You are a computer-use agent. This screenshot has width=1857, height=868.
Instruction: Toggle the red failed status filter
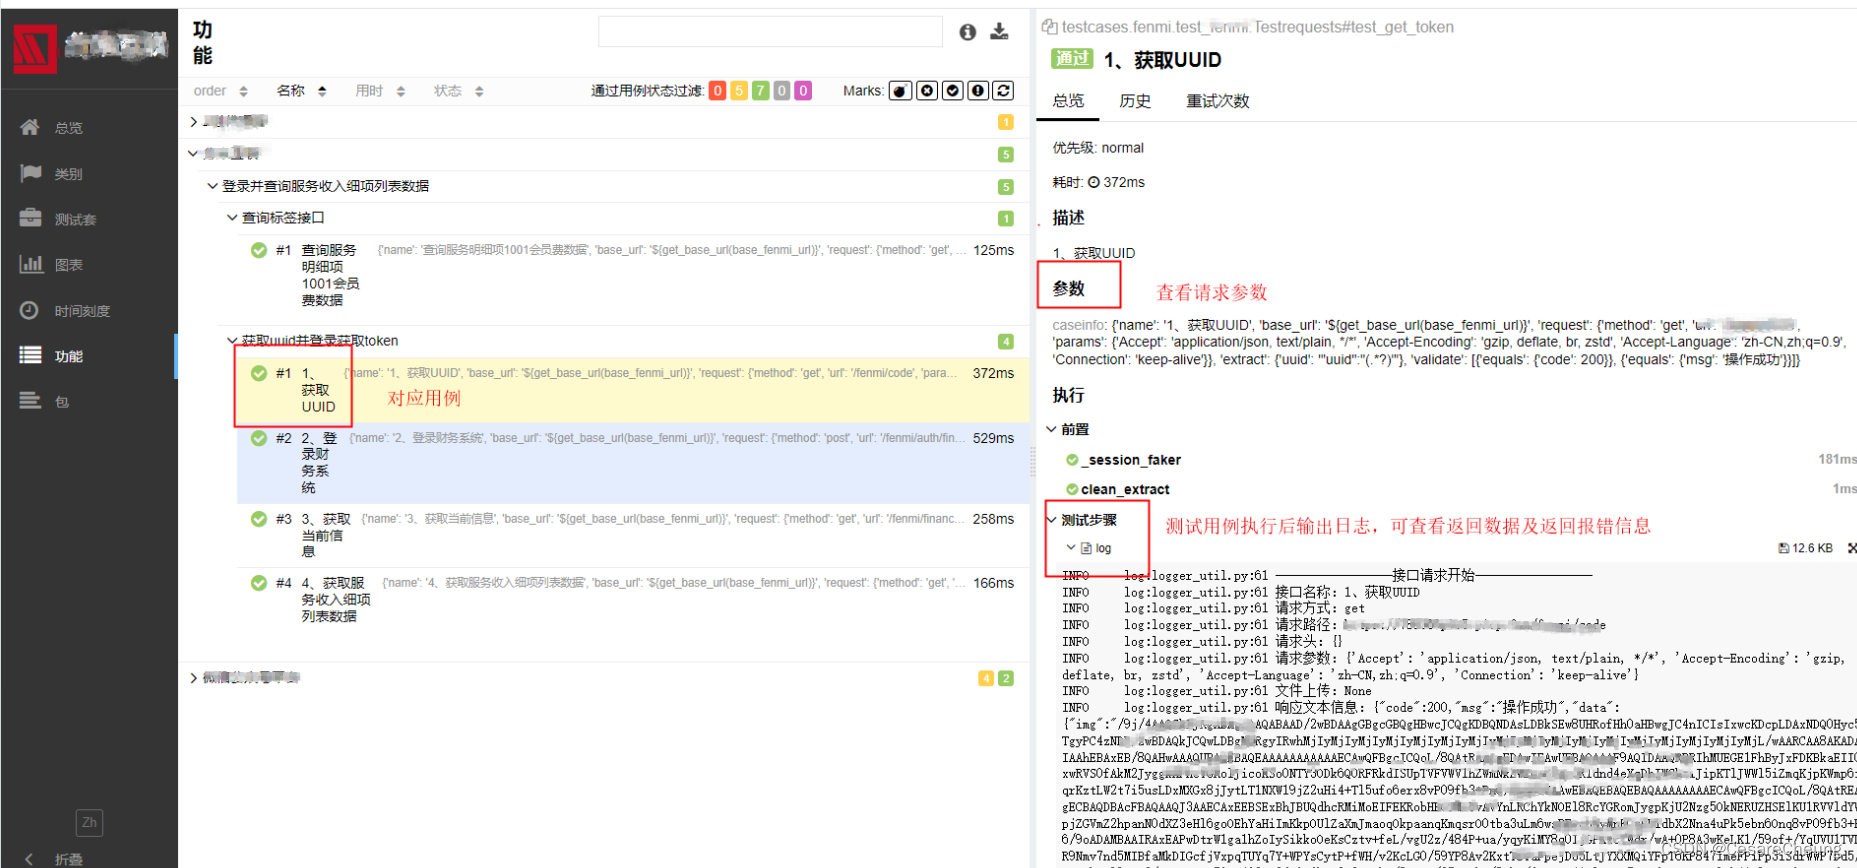point(717,91)
